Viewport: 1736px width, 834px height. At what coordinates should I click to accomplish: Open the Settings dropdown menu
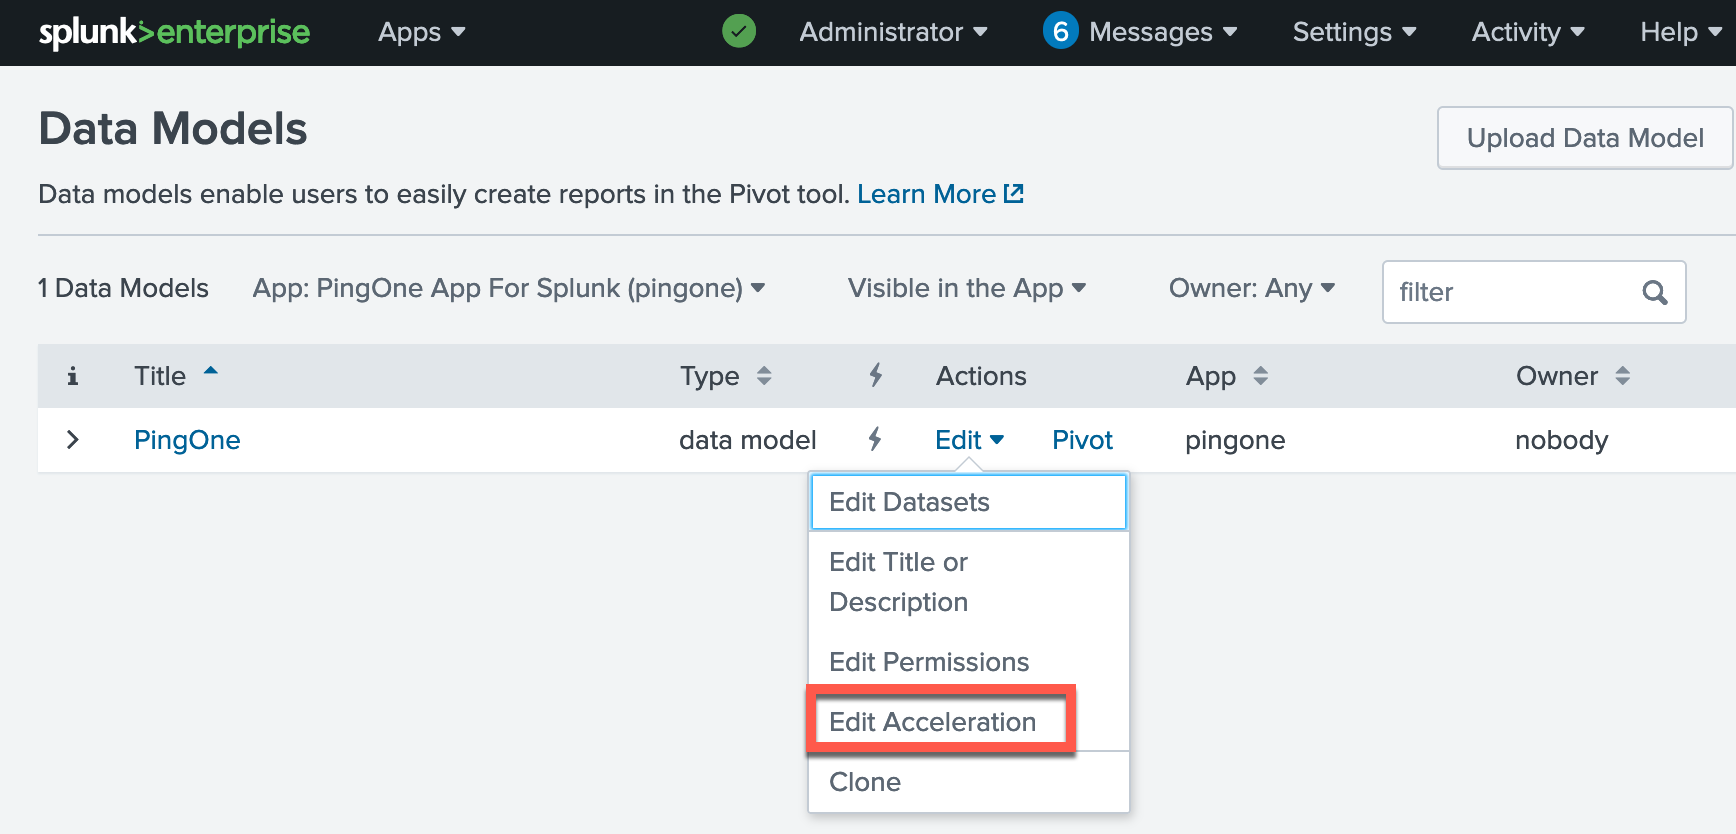1354,32
